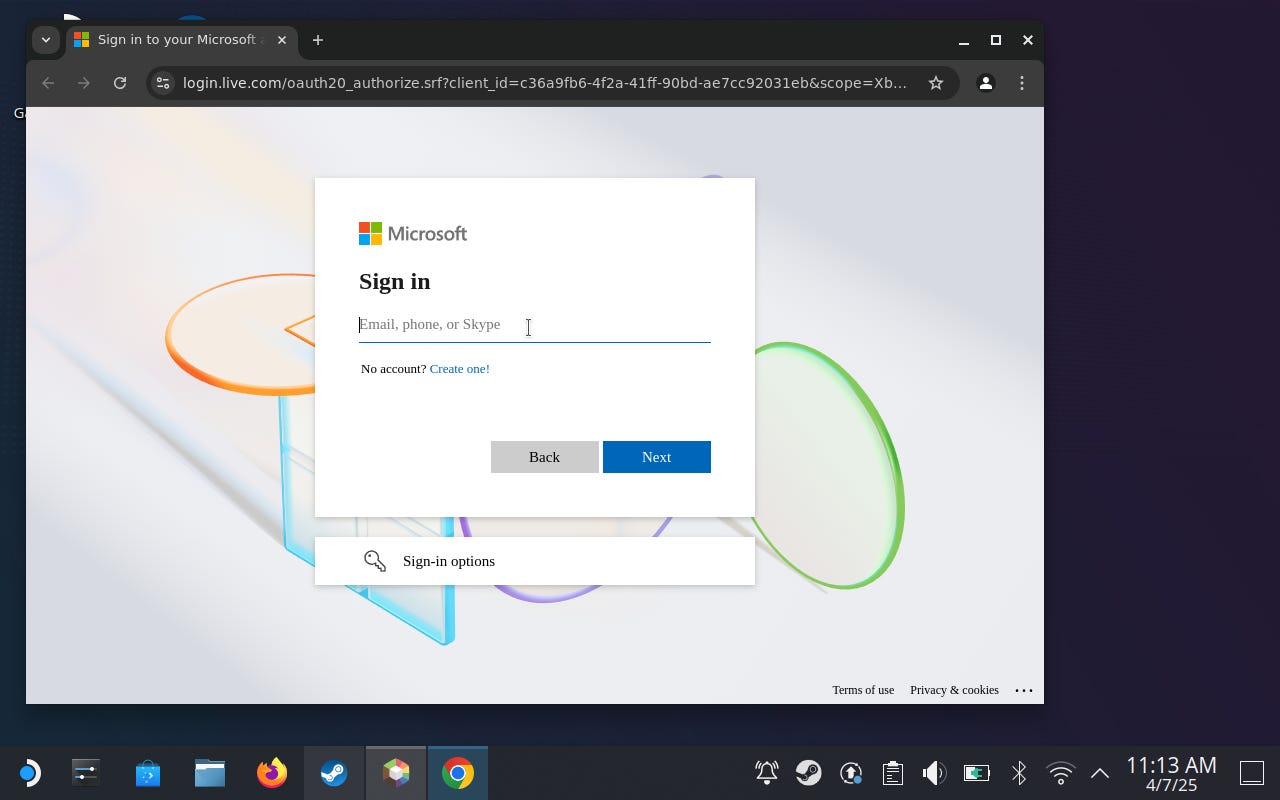
Task: Open Sign-in options
Action: (x=535, y=561)
